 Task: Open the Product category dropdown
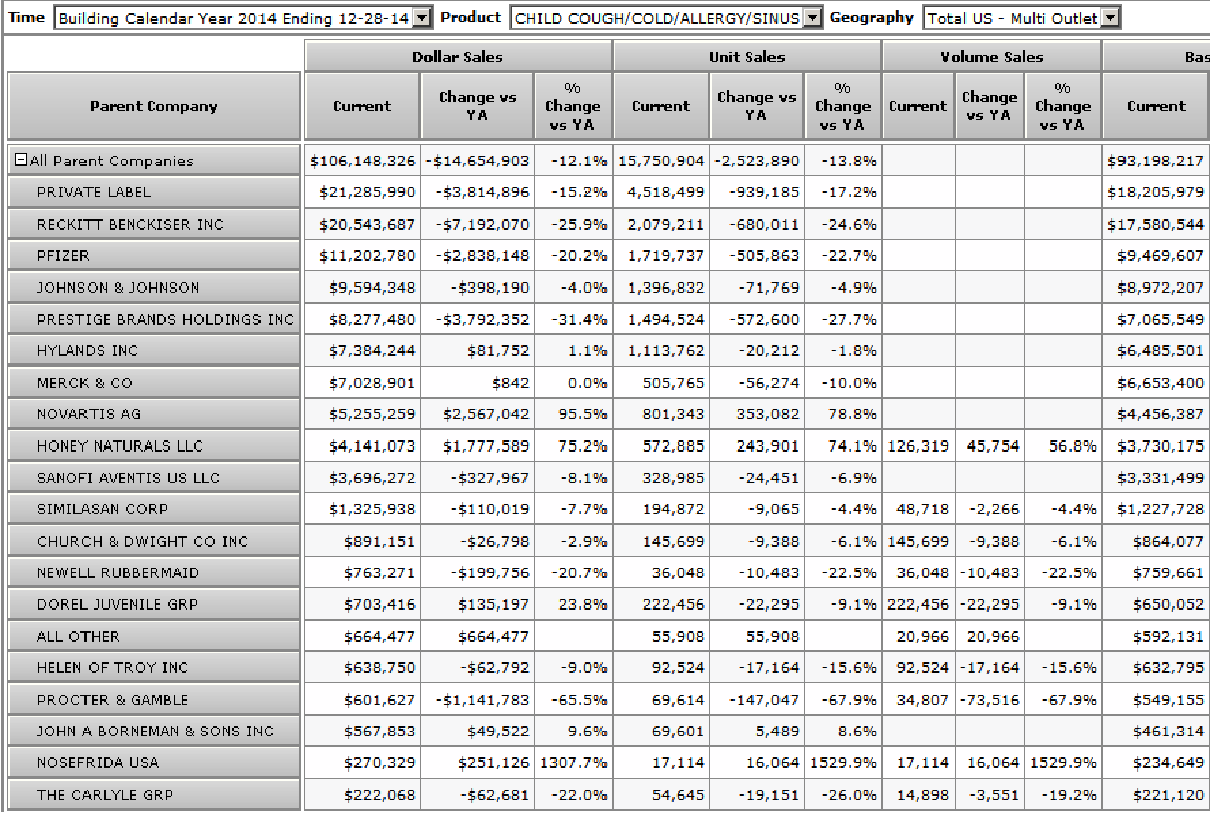(812, 17)
